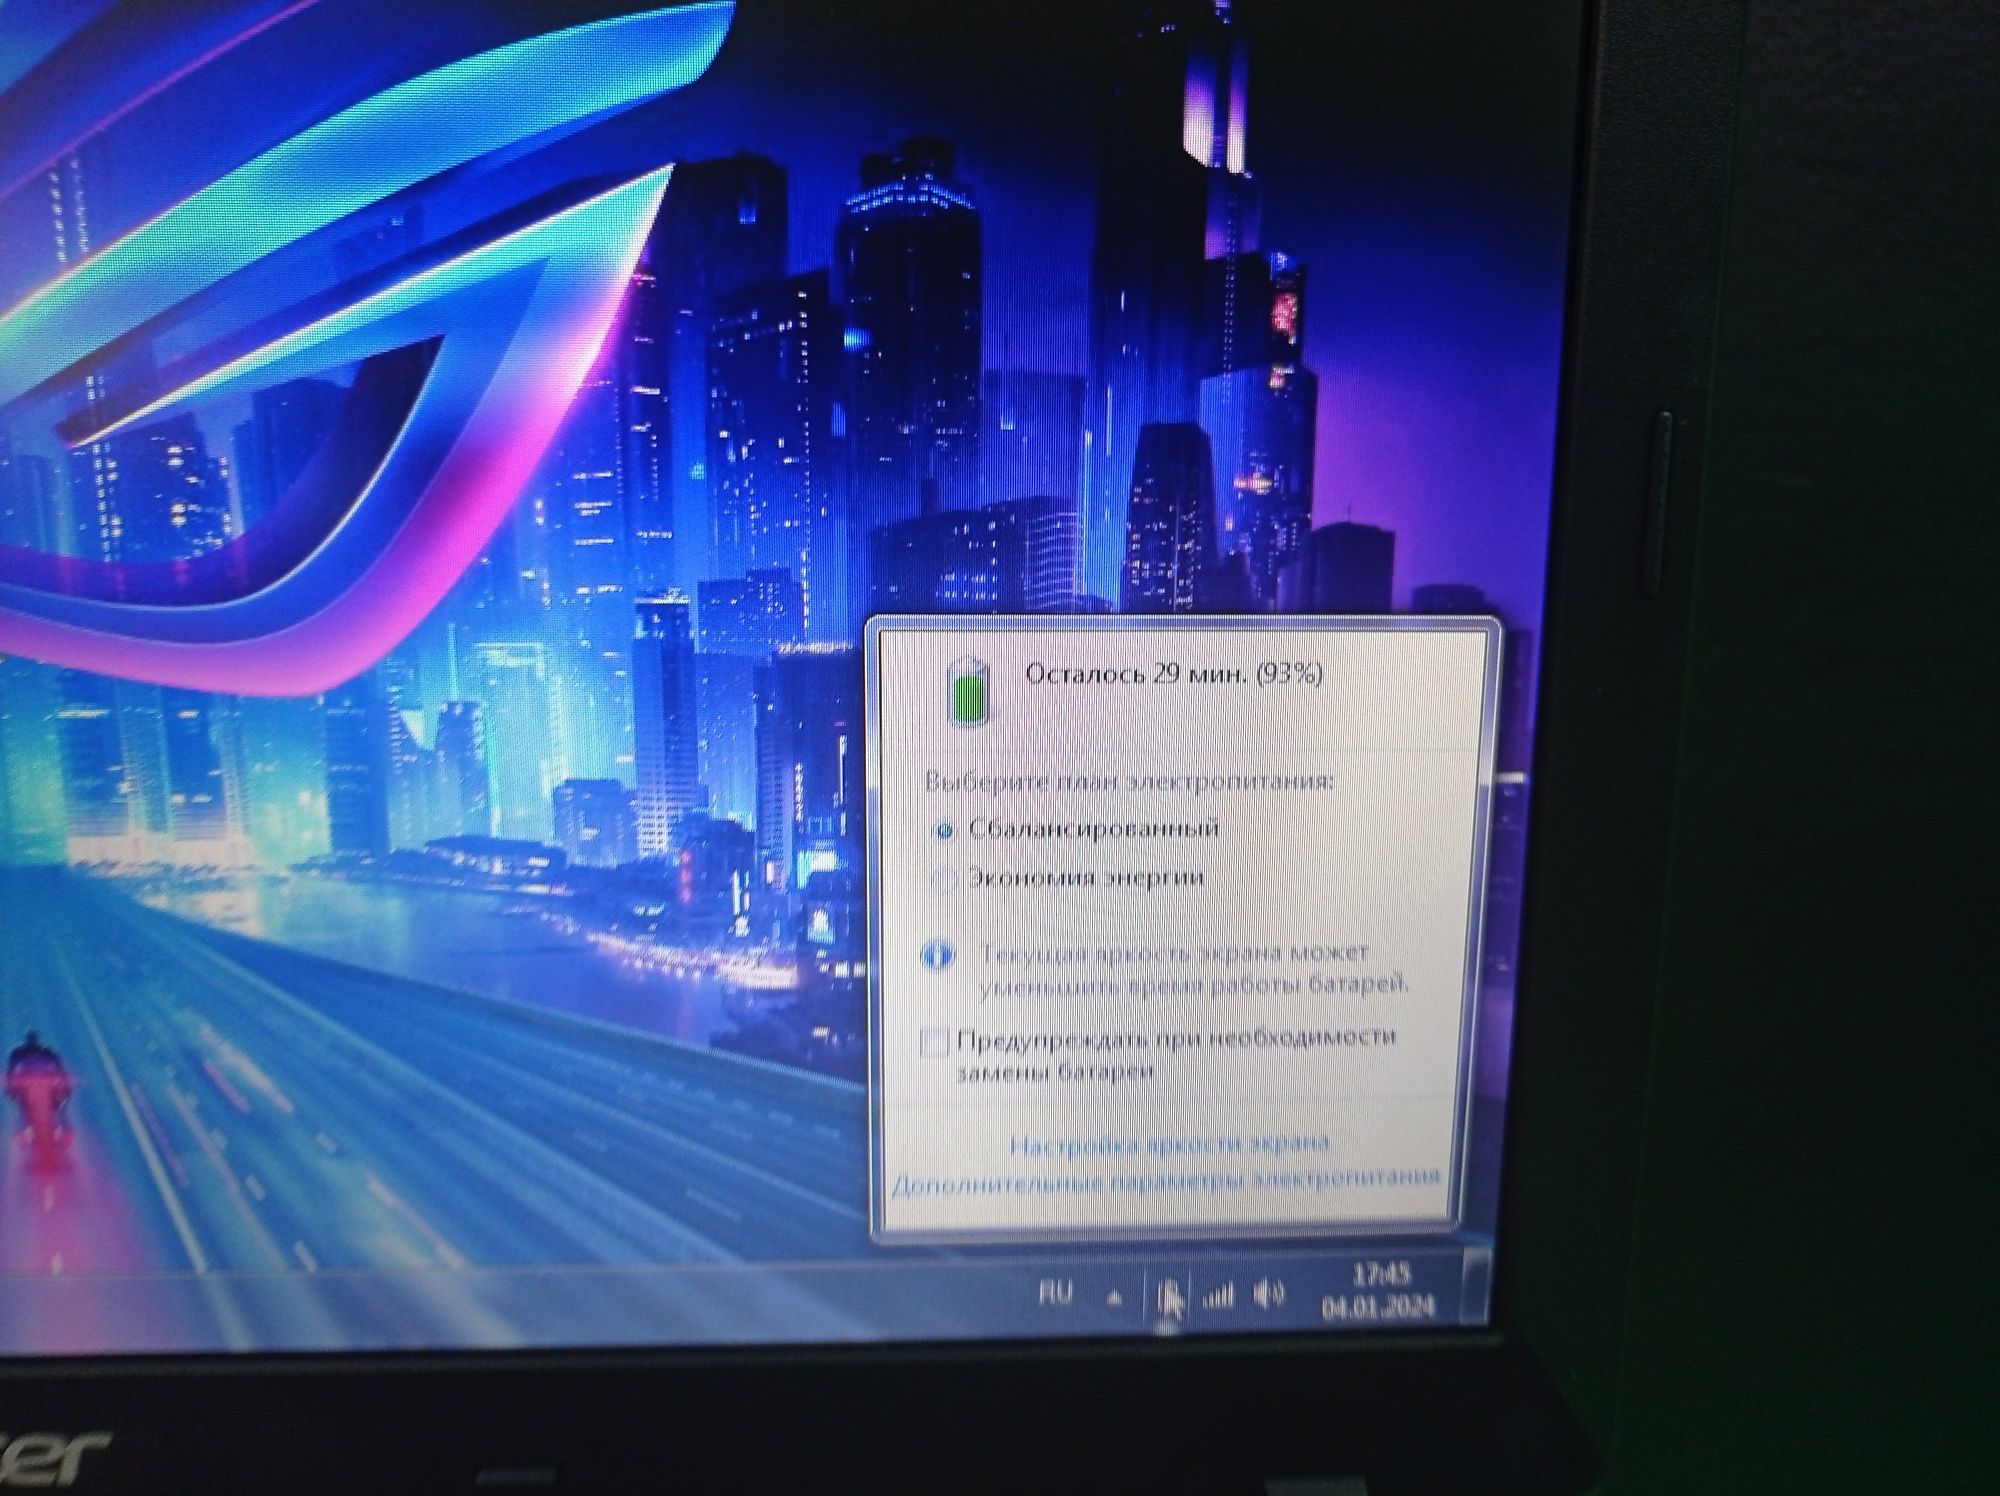The width and height of the screenshot is (2000, 1496).
Task: Click the blue info icon in popup
Action: tap(937, 956)
